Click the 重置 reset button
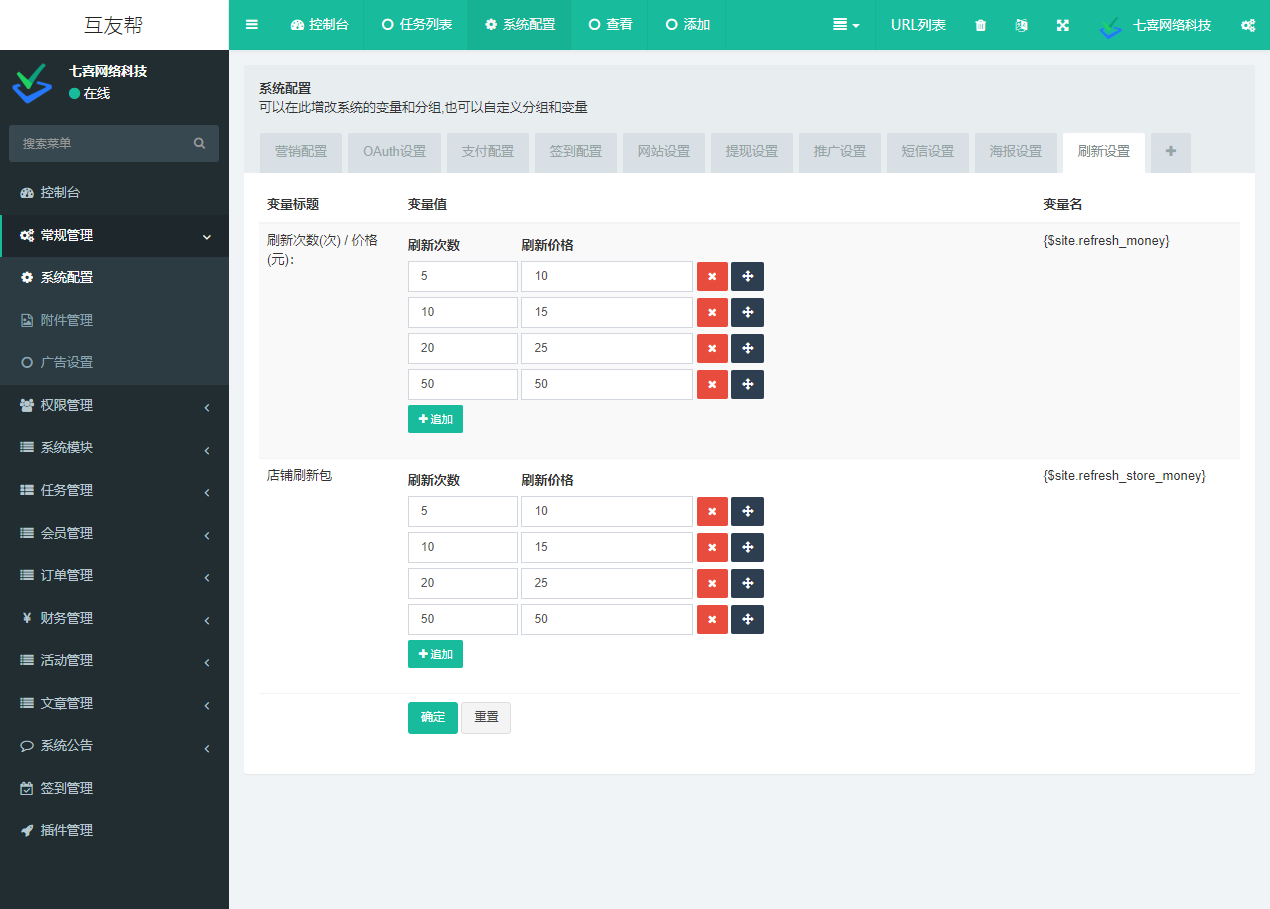Screen dimensions: 1270x909 486,718
